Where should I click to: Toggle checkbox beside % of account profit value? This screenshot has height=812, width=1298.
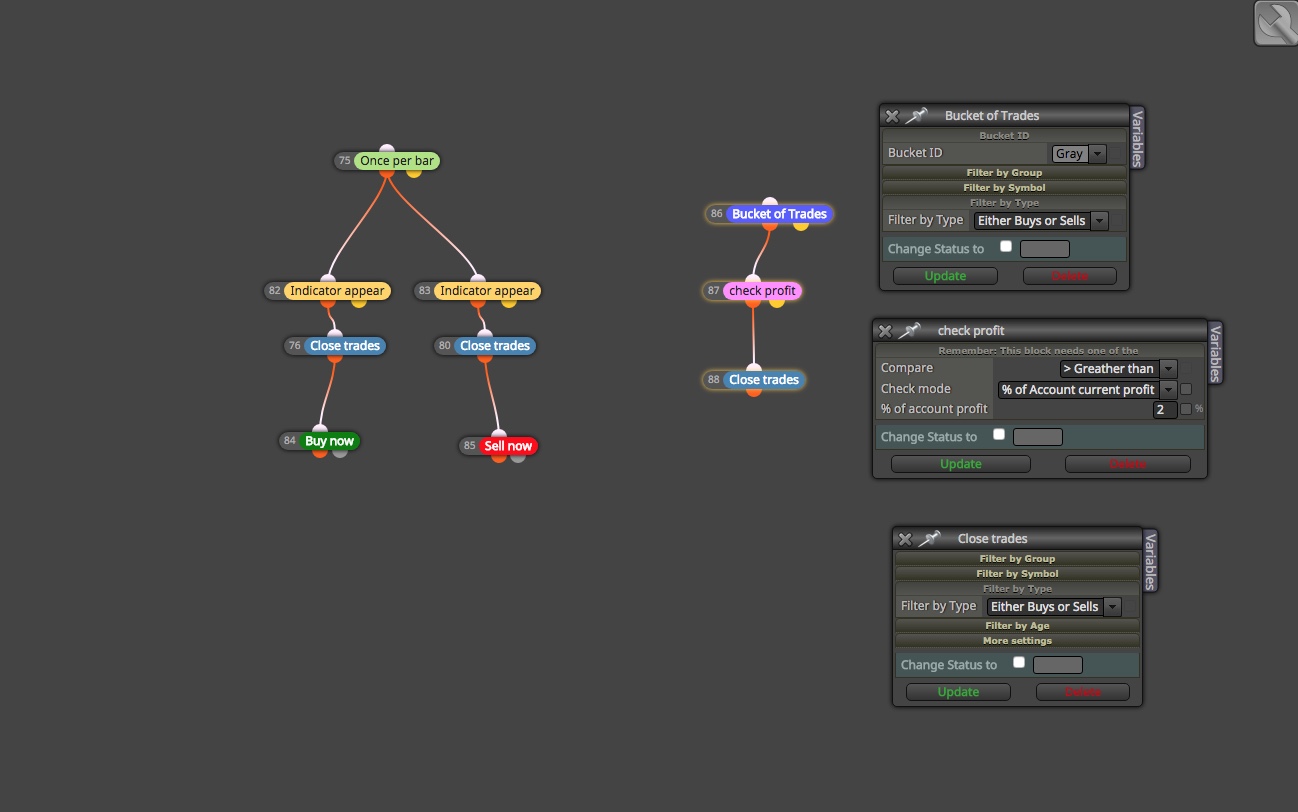pyautogui.click(x=1186, y=409)
